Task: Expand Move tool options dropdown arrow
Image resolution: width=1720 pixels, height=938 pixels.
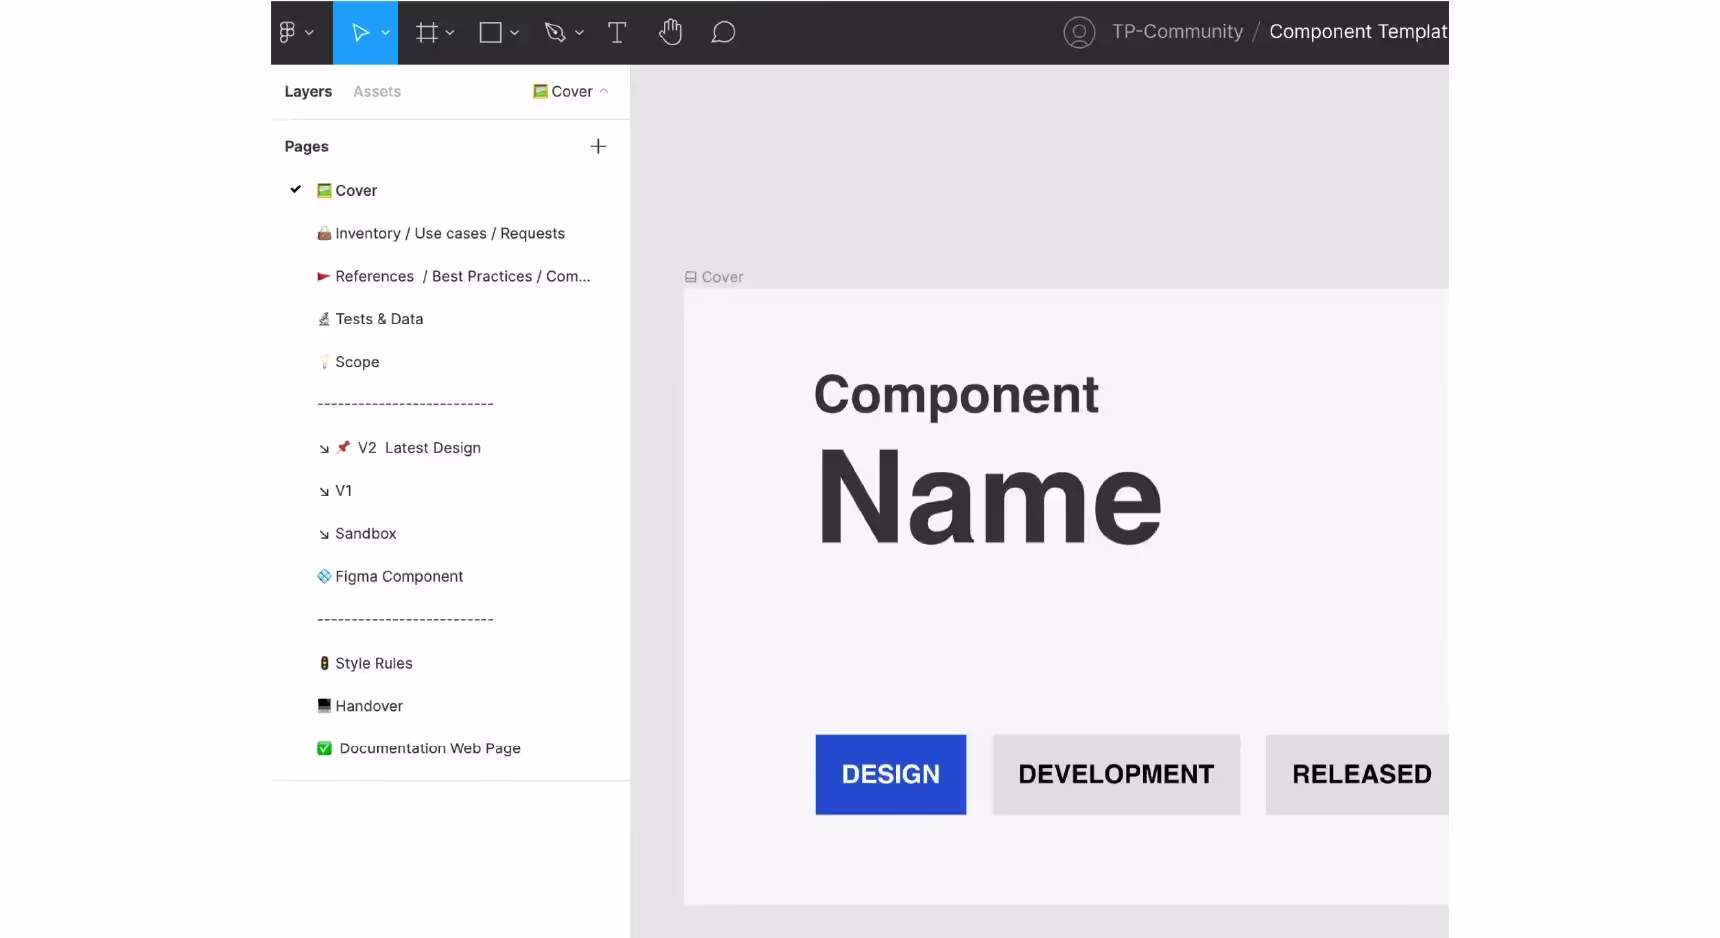Action: coord(386,33)
